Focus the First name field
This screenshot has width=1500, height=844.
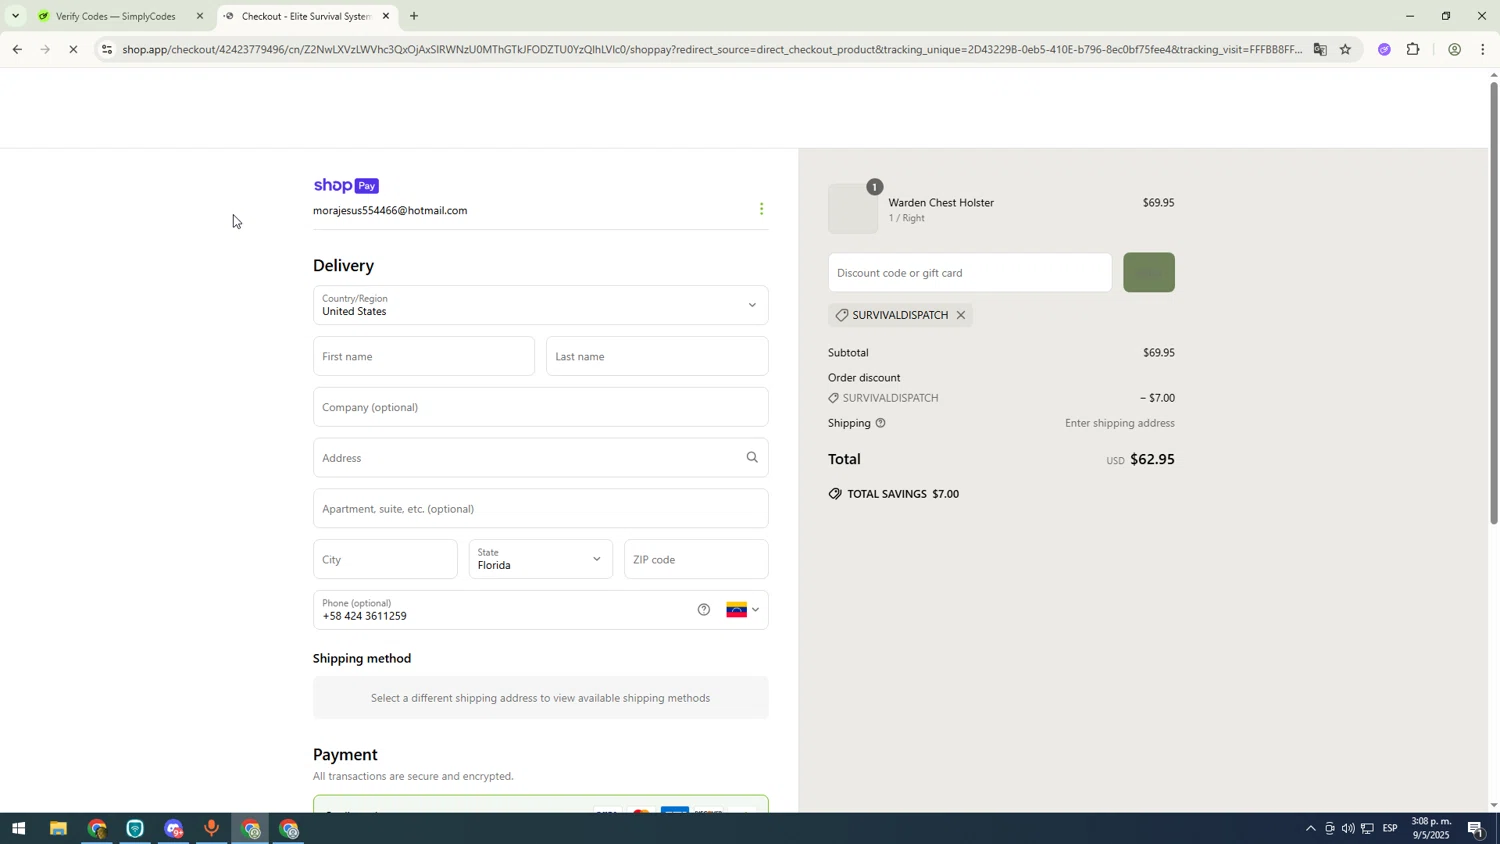coord(424,356)
